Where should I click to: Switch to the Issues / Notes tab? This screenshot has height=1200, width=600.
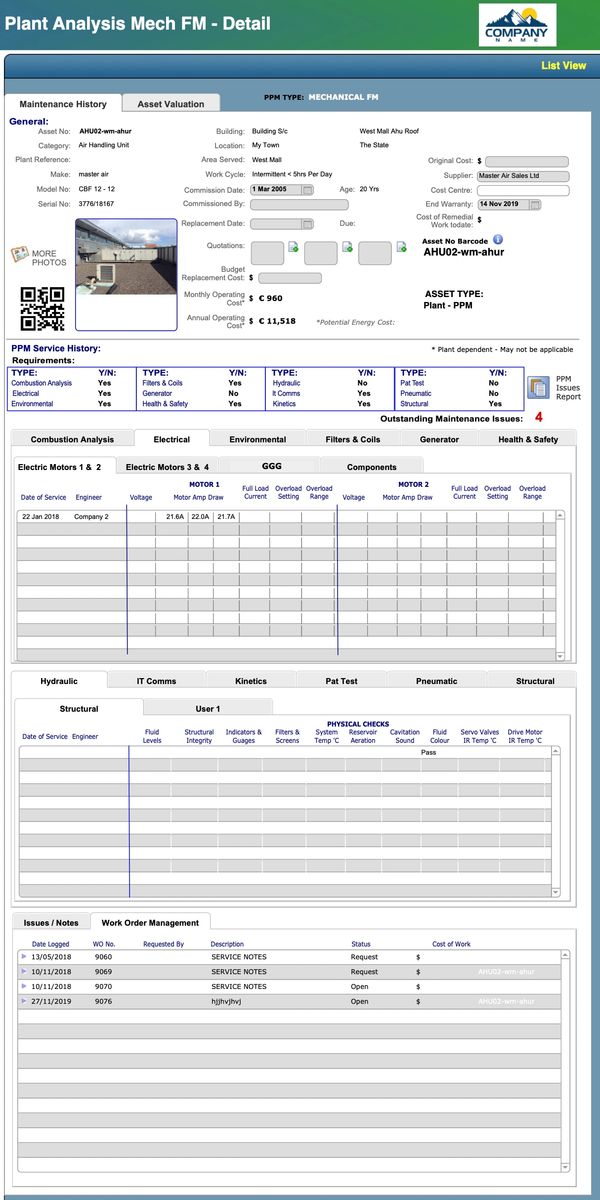coord(51,923)
